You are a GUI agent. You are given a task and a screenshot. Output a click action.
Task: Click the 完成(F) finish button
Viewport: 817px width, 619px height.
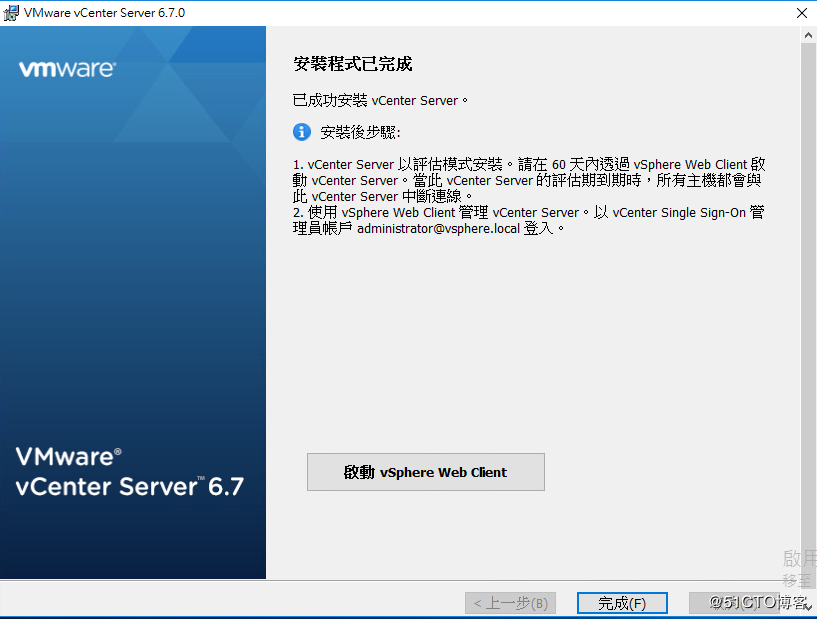[622, 603]
